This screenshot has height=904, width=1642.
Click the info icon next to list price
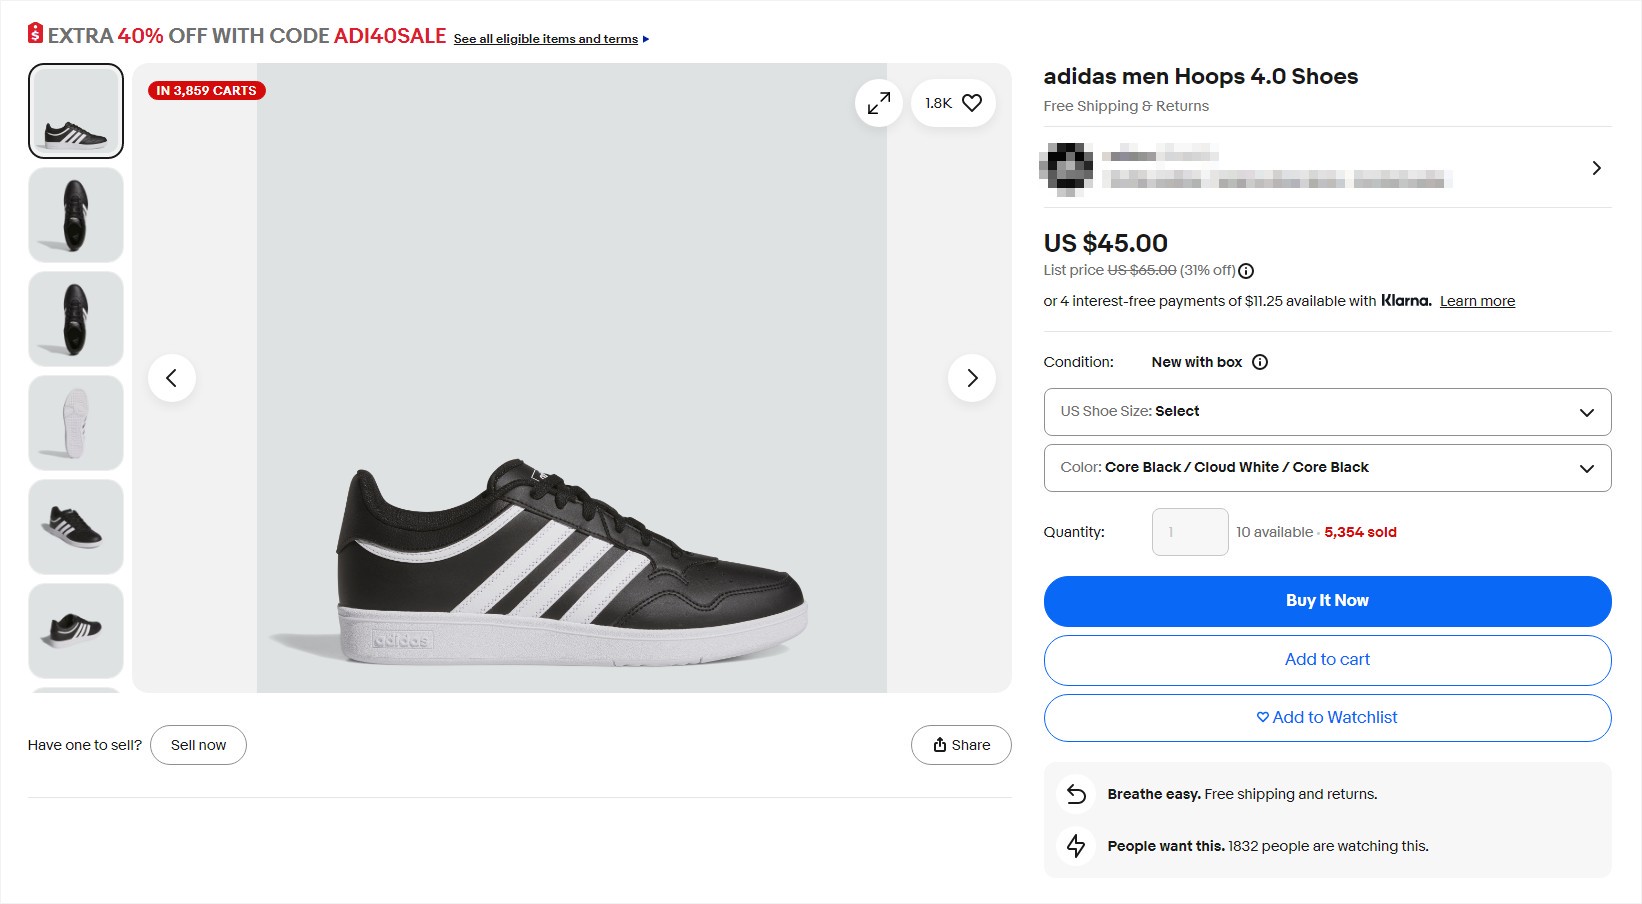[1245, 270]
